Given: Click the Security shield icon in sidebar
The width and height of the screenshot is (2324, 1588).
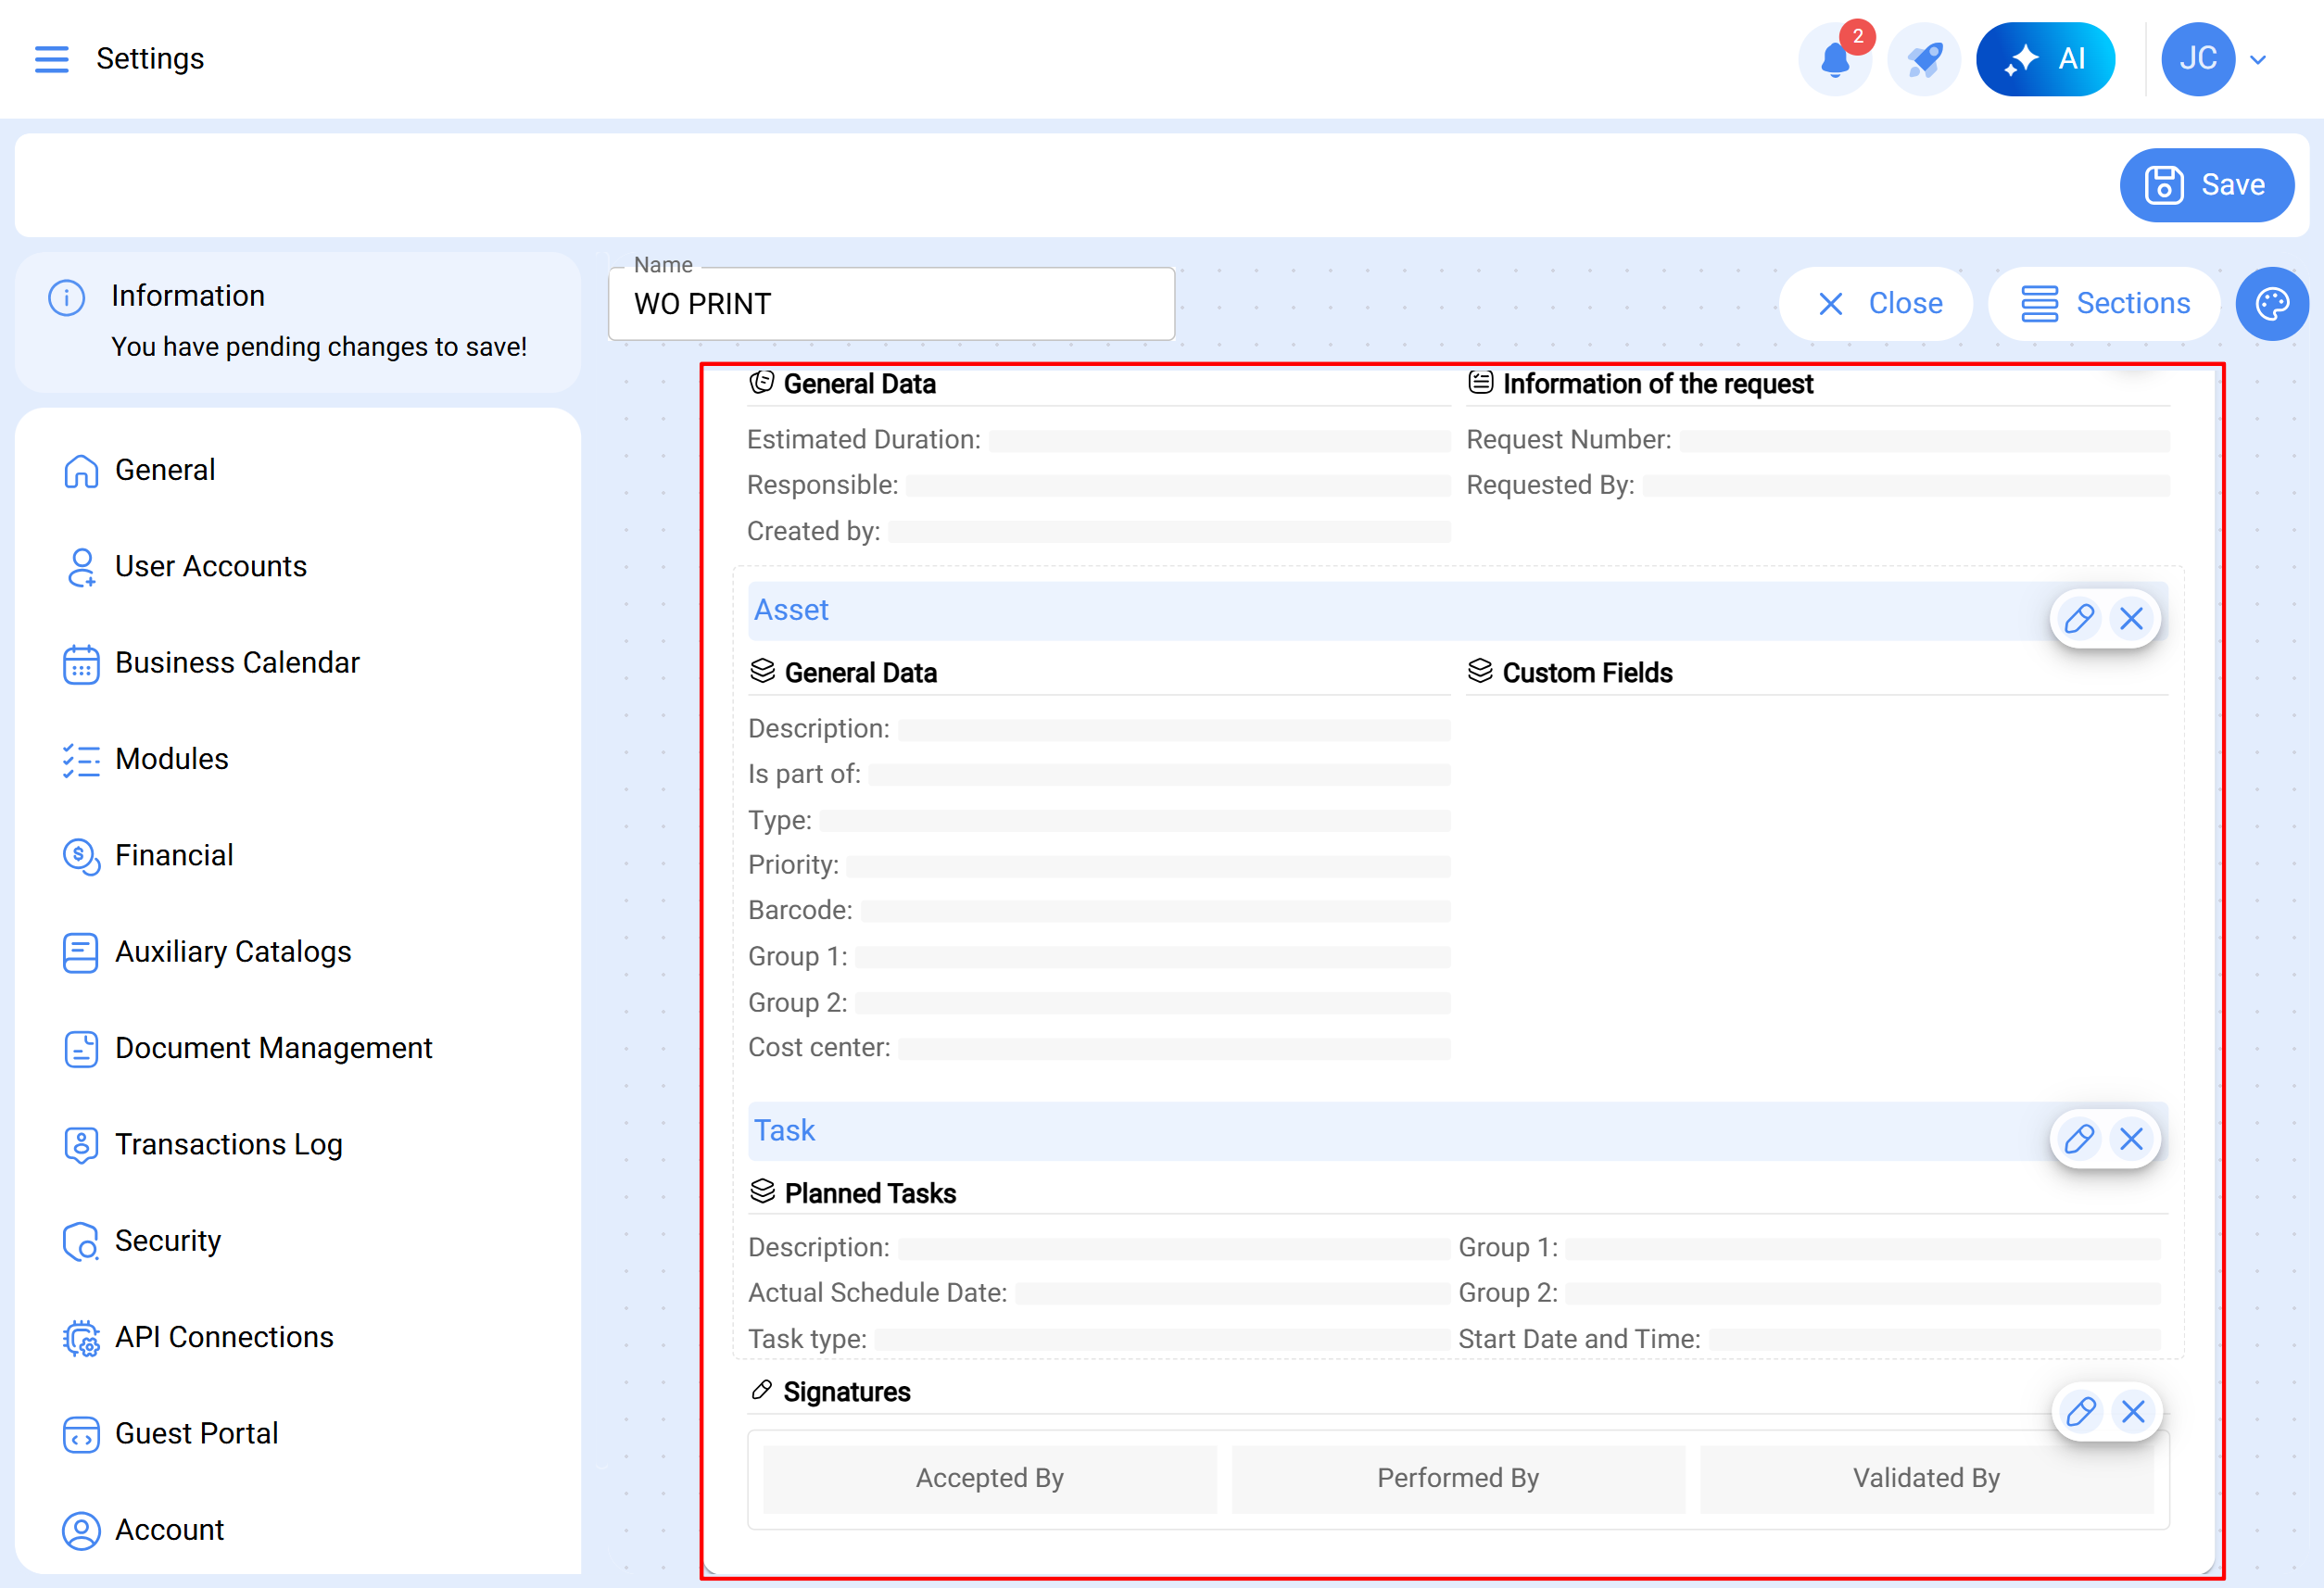Looking at the screenshot, I should click(80, 1242).
